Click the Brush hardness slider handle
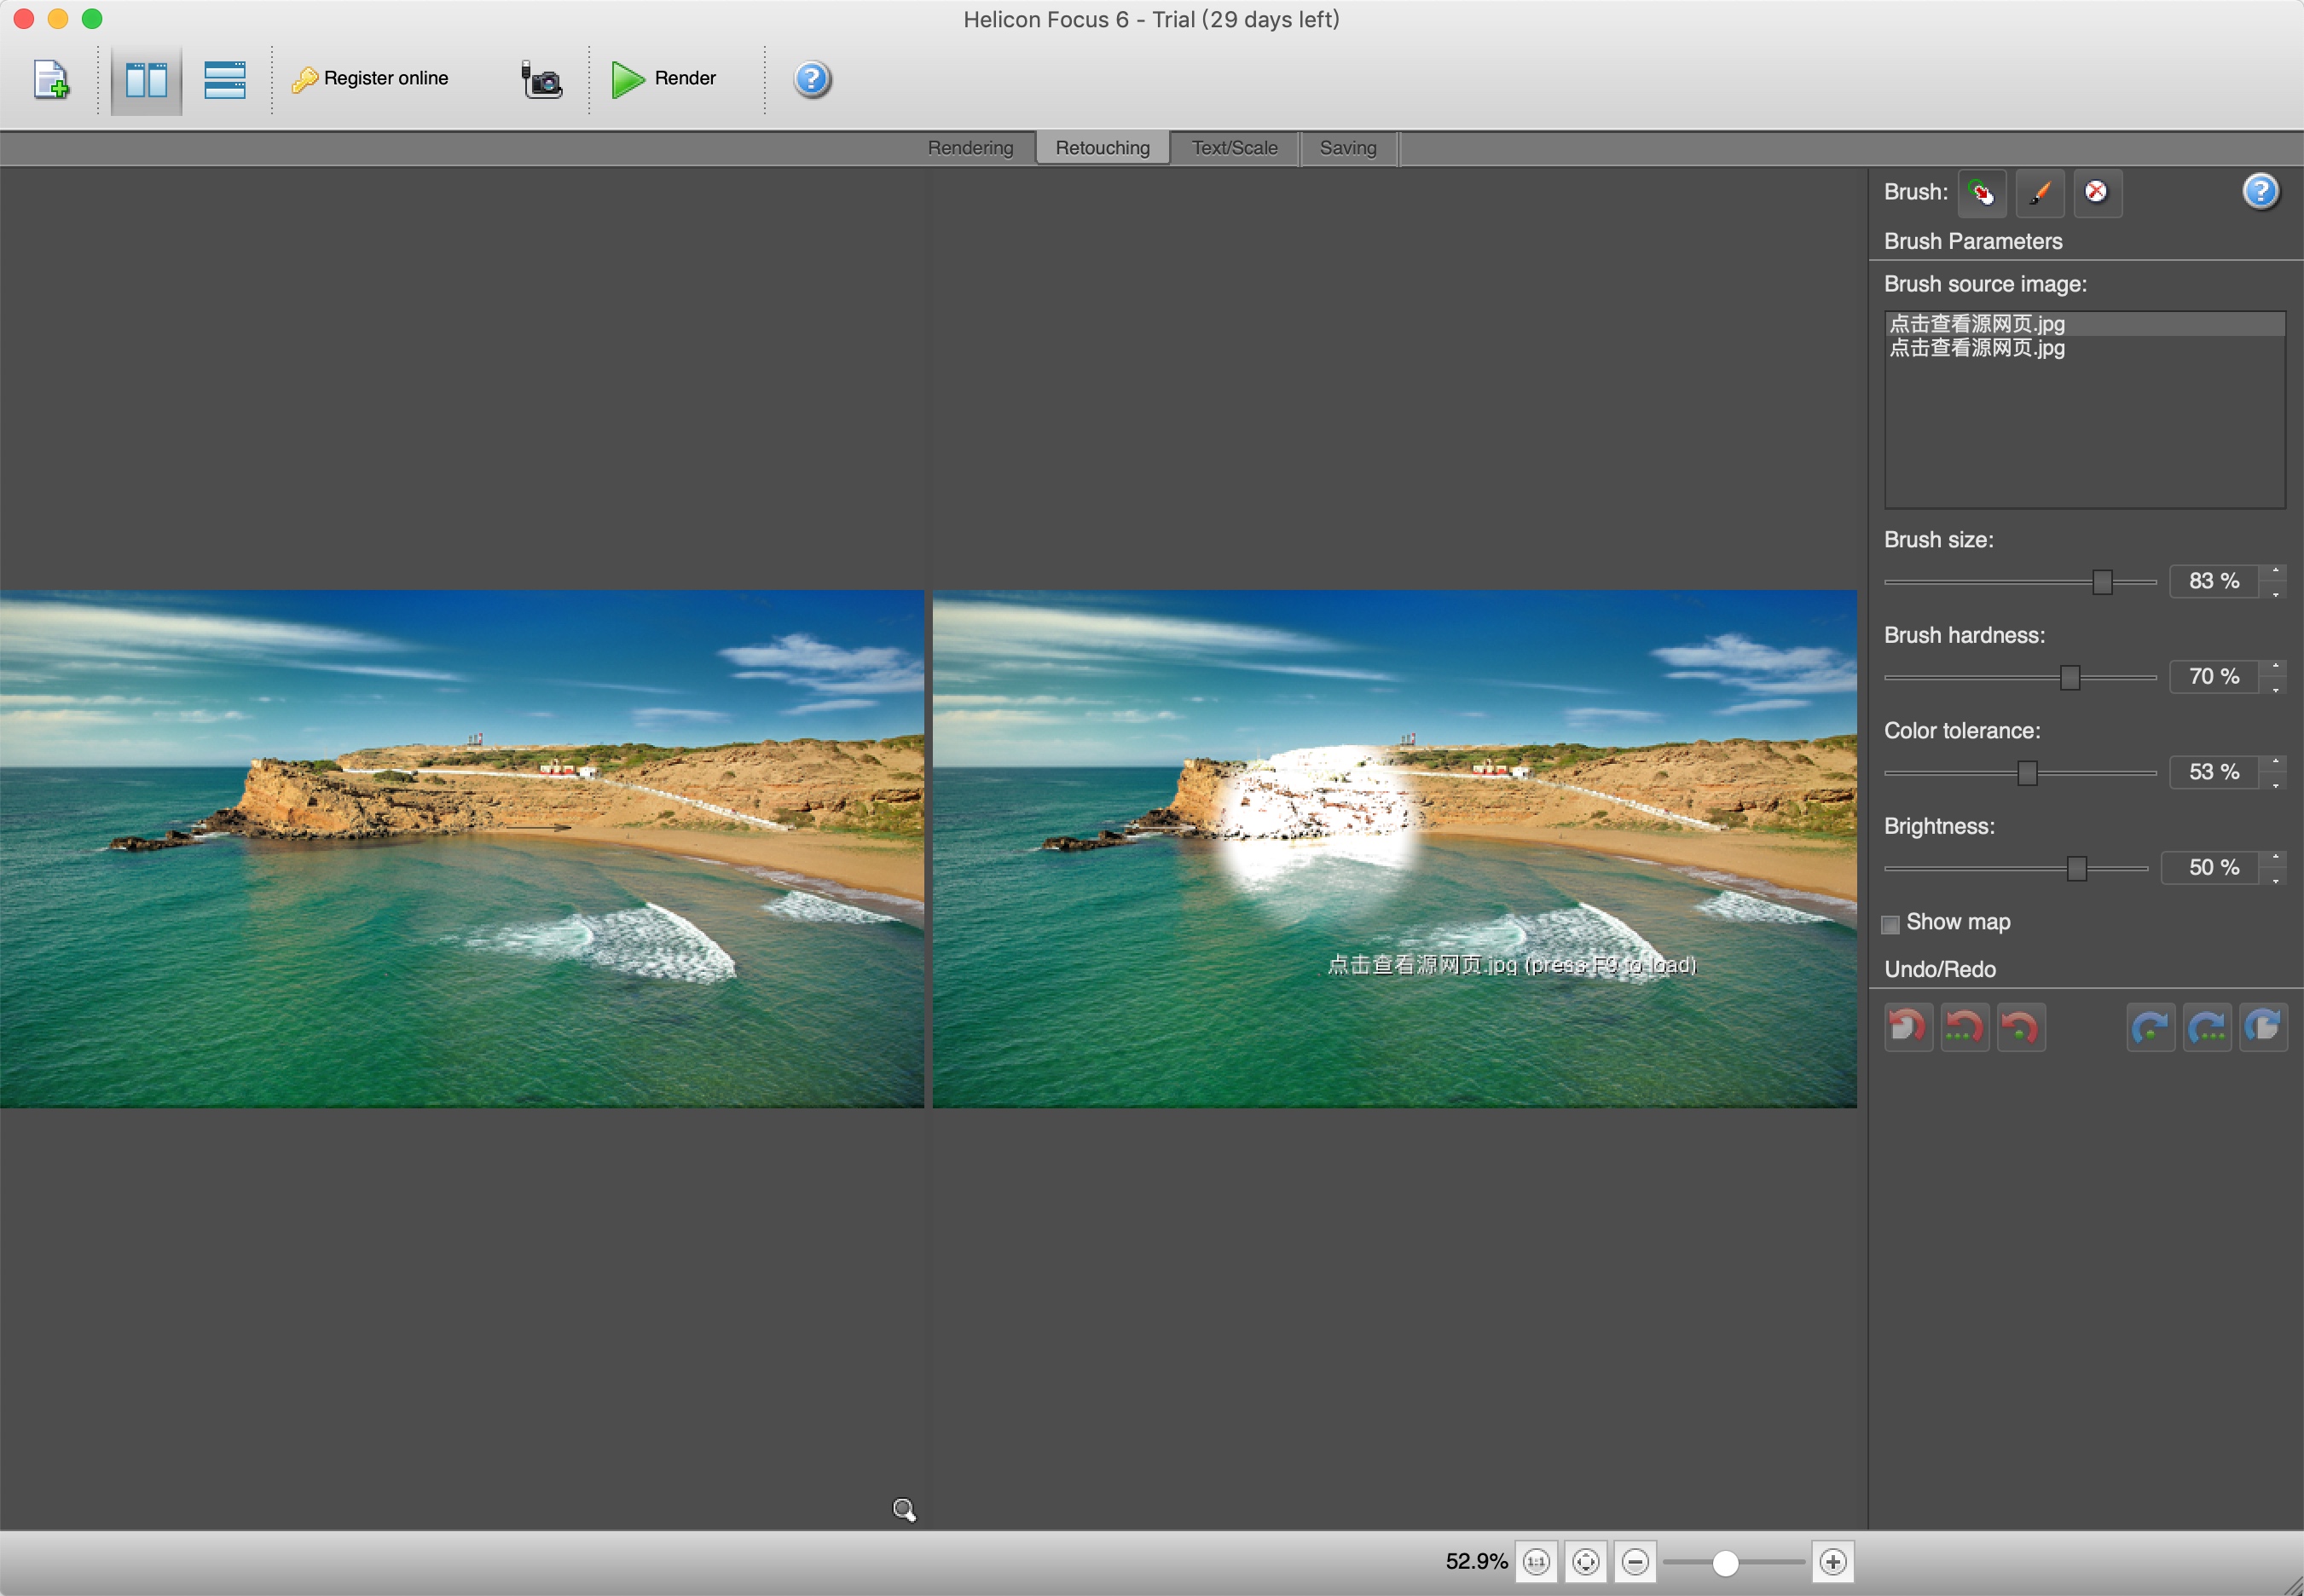 pyautogui.click(x=2069, y=678)
